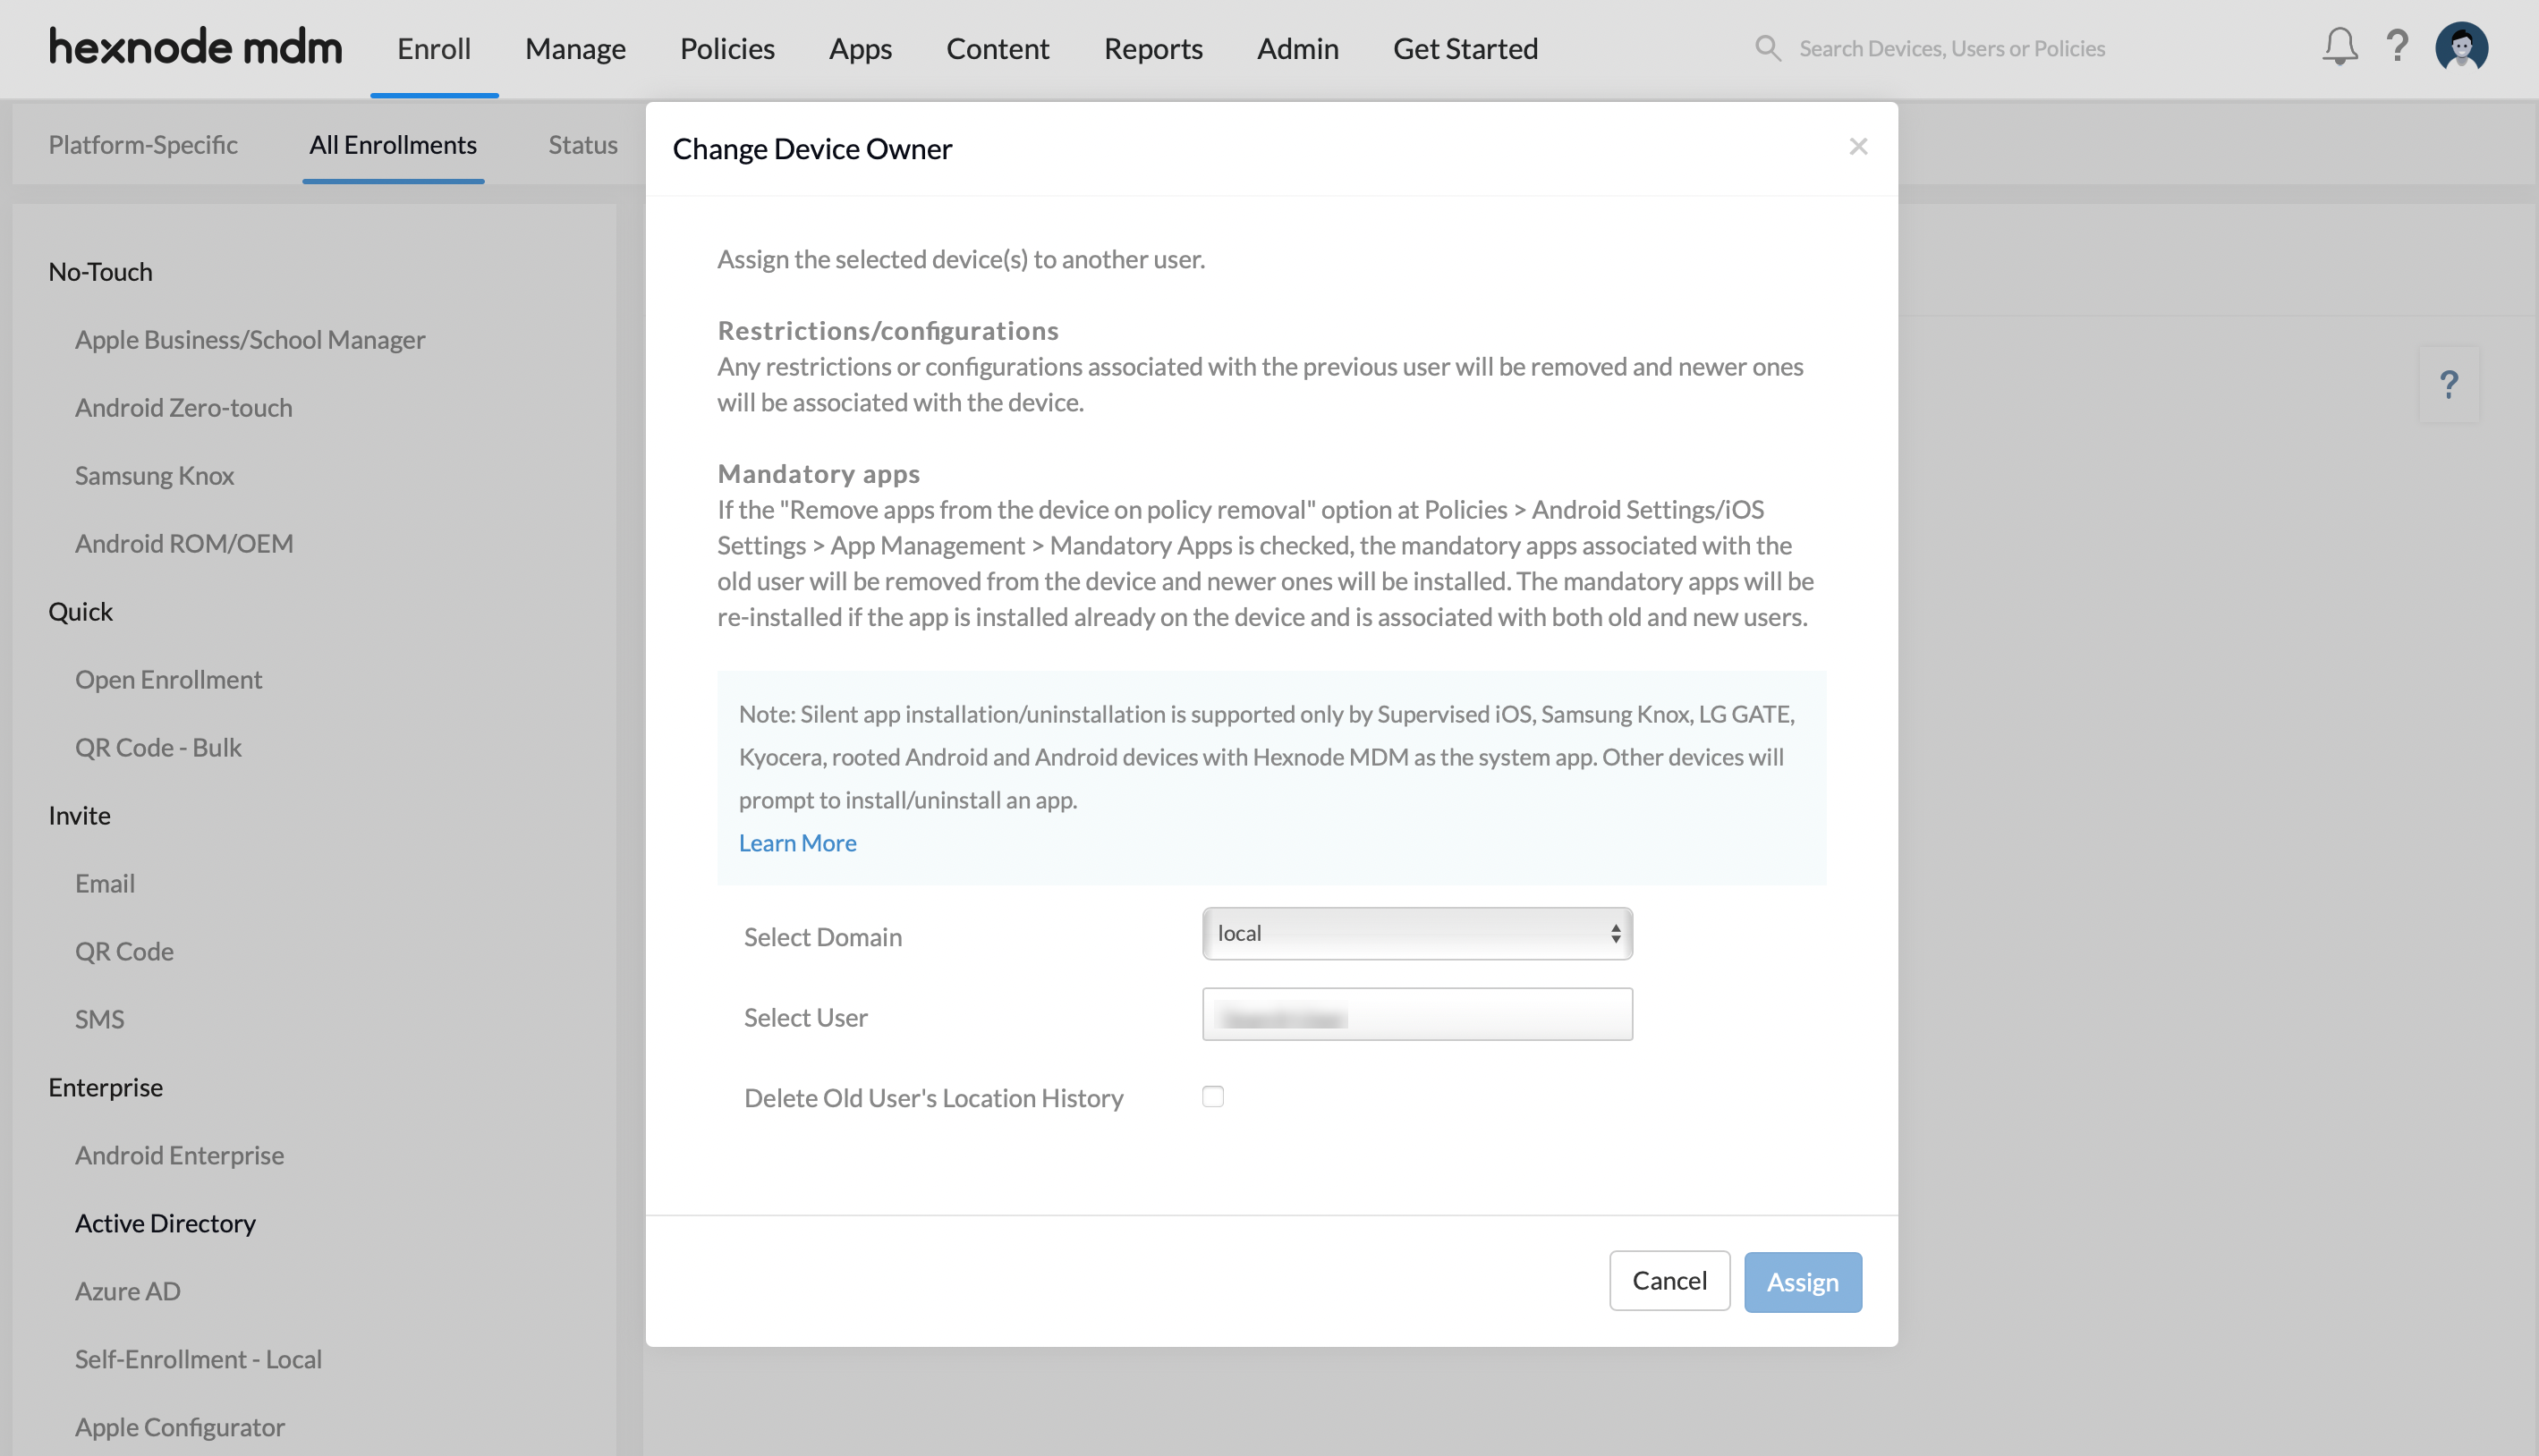This screenshot has width=2539, height=1456.
Task: Open the Apps menu
Action: coord(860,48)
